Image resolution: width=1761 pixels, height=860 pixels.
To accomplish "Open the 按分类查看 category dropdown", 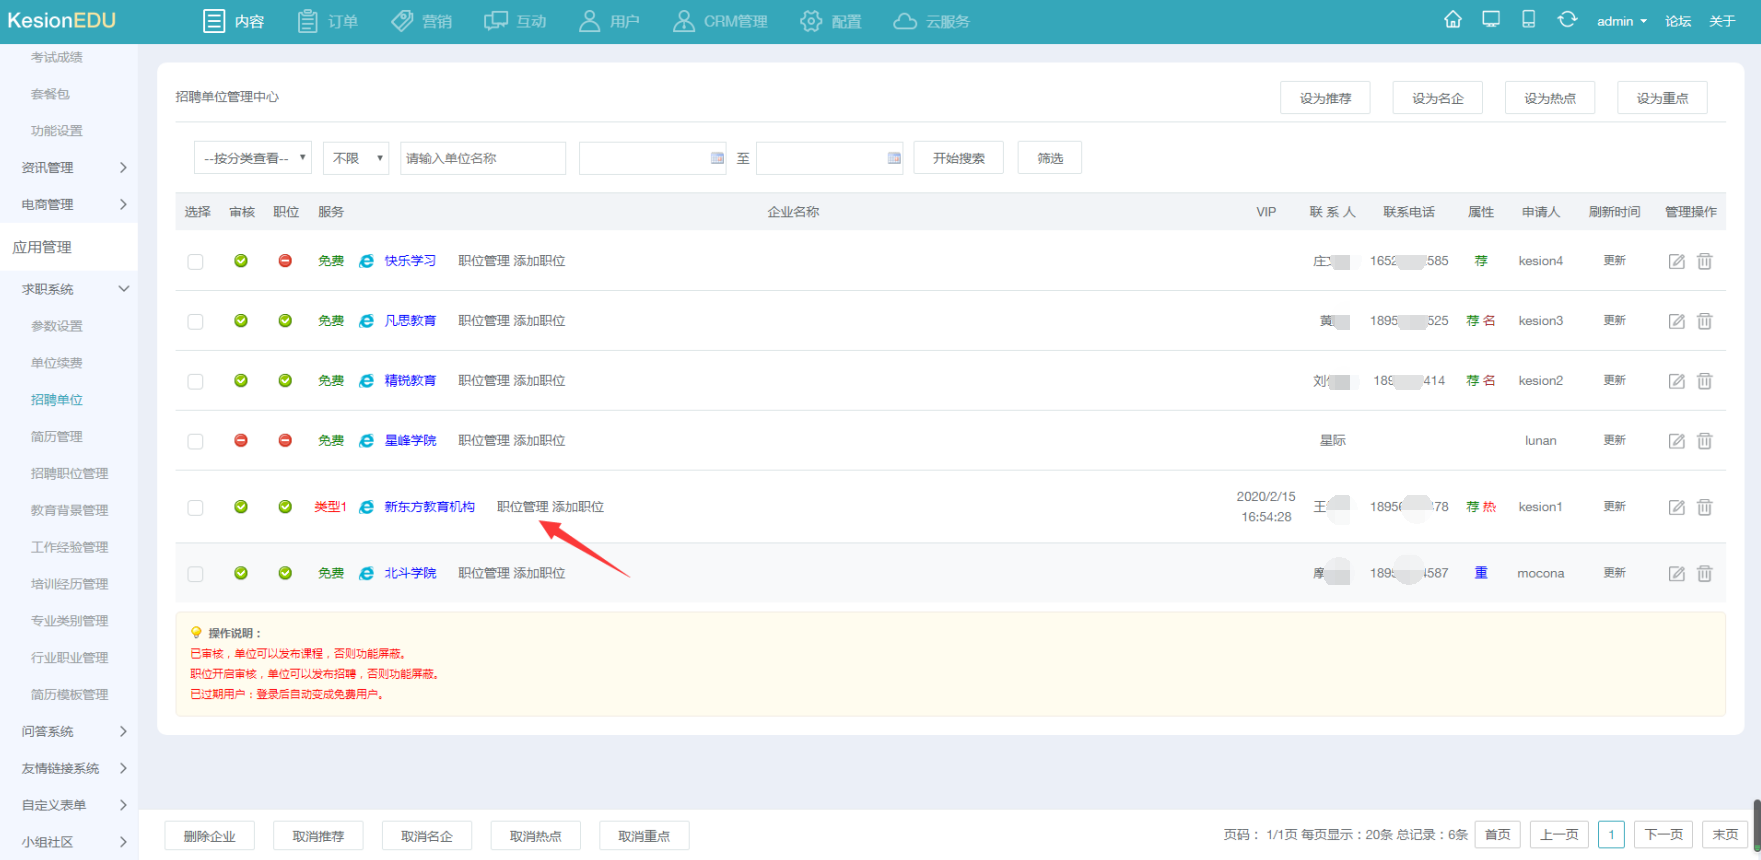I will click(x=253, y=158).
